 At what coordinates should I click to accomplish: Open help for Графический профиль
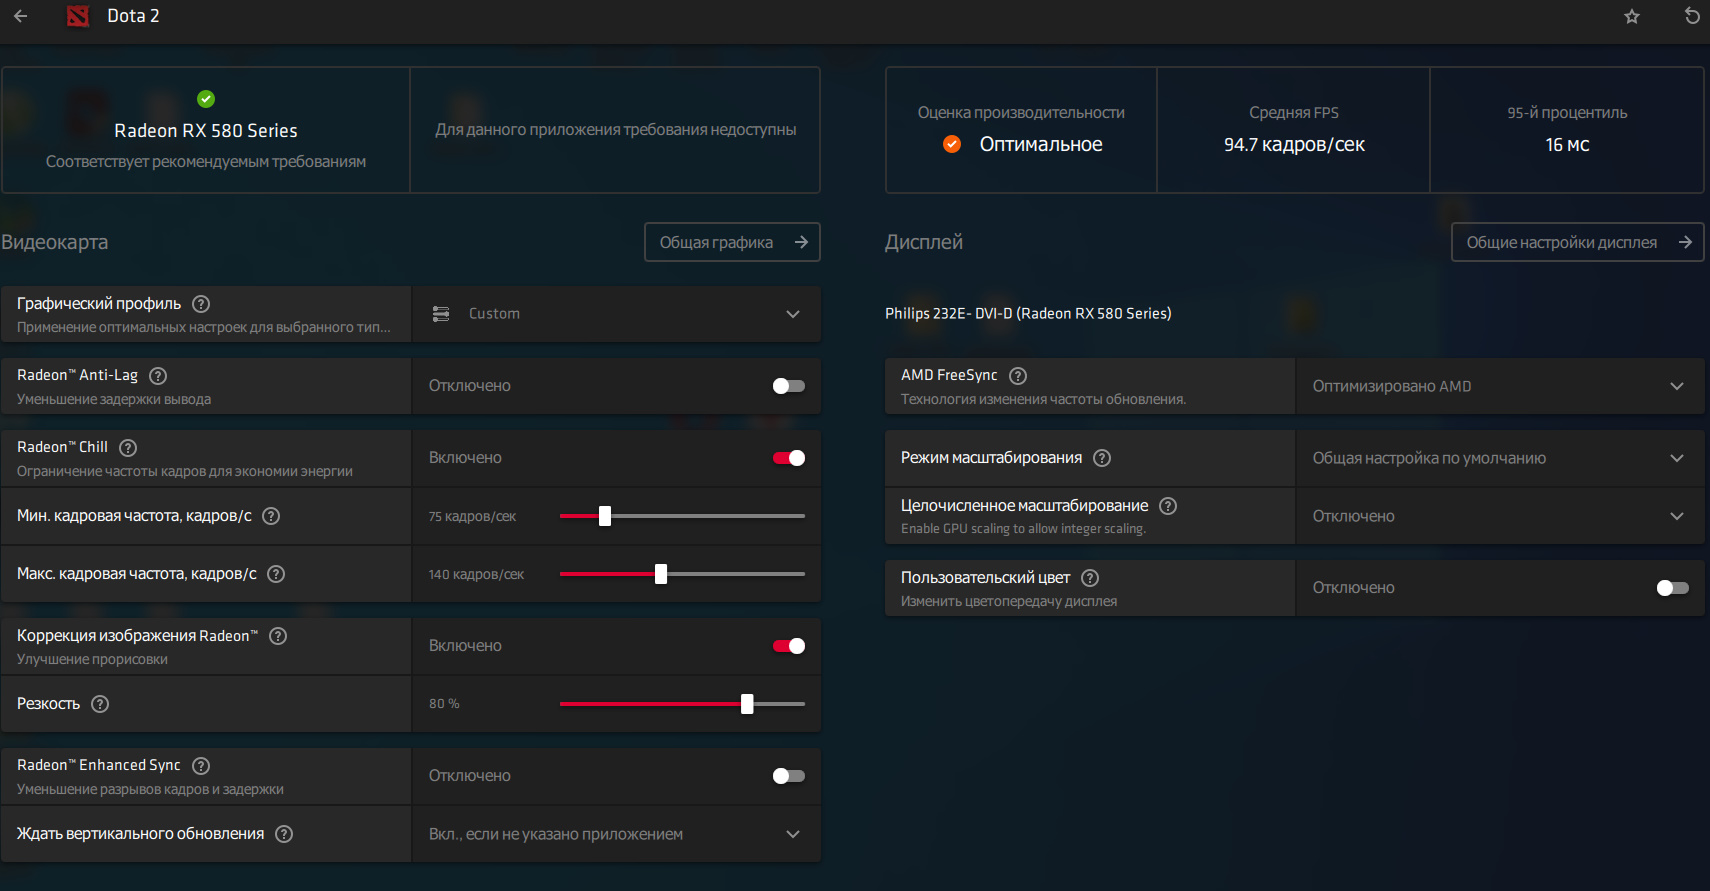[x=201, y=304]
